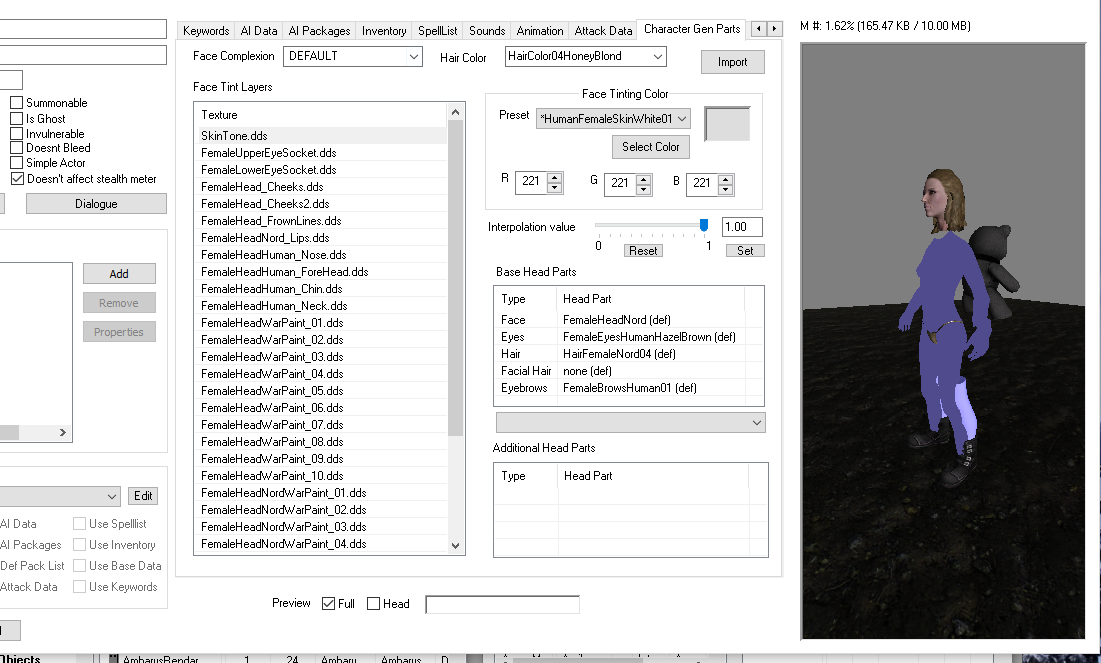Enable the Use Spelllist checkbox

pyautogui.click(x=79, y=523)
